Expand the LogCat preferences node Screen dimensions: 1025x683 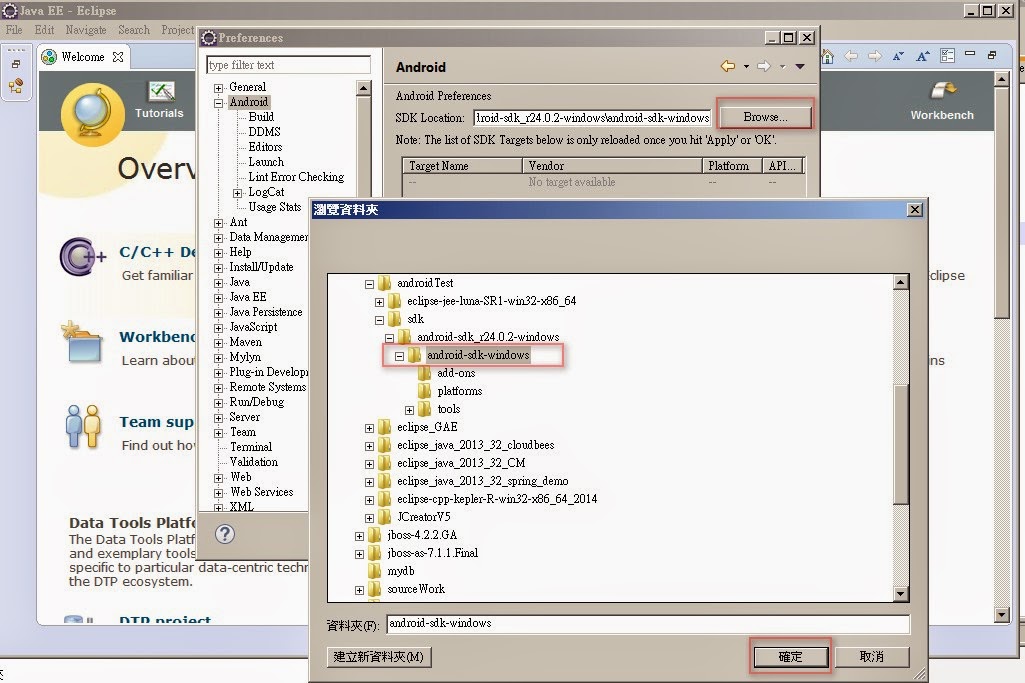(x=238, y=193)
